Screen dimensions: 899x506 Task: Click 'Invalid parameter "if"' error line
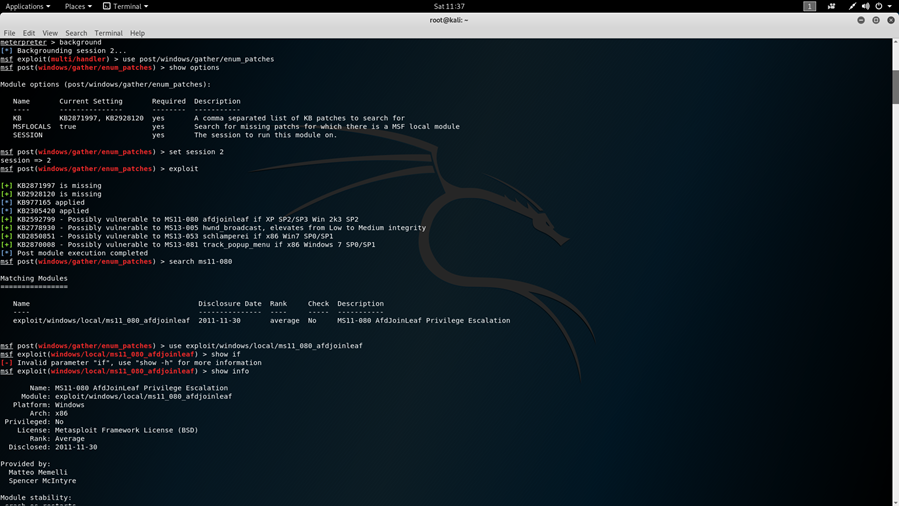[x=131, y=363]
